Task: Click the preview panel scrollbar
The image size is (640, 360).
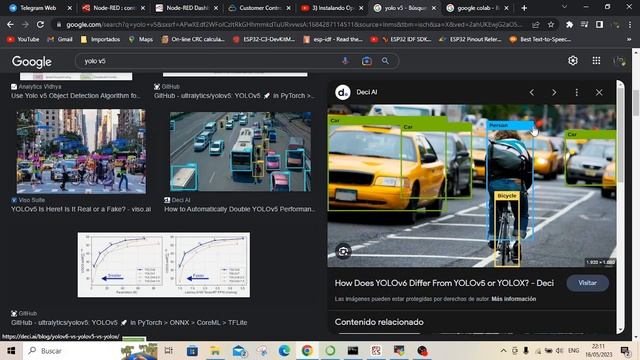Action: (620, 135)
